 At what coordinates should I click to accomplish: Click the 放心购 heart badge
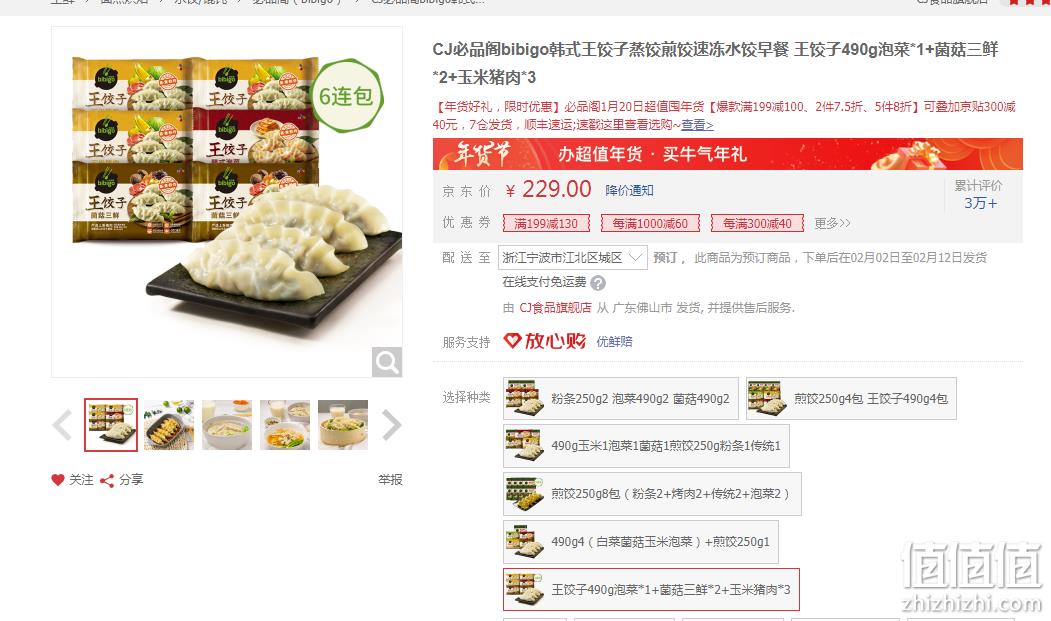coord(545,341)
